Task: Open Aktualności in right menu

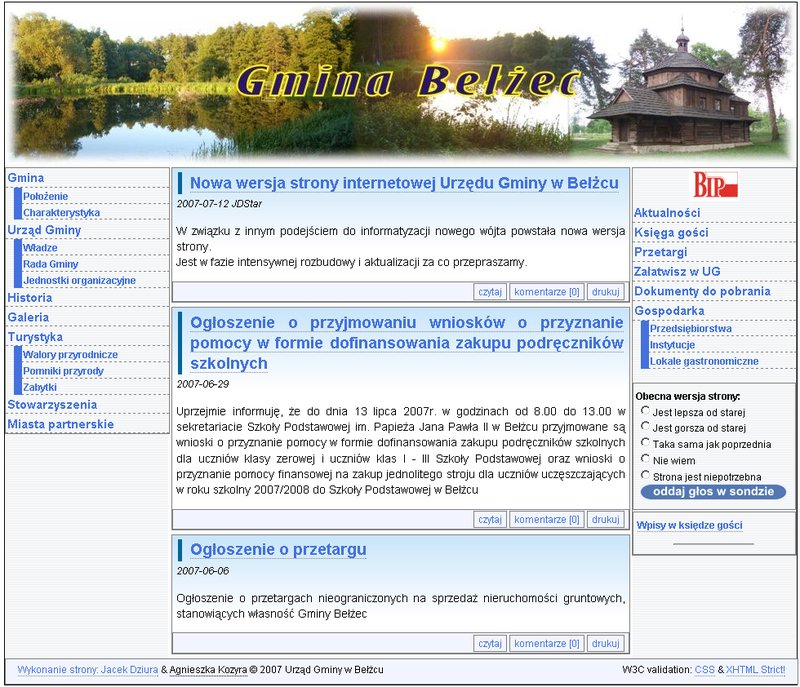Action: pyautogui.click(x=667, y=213)
